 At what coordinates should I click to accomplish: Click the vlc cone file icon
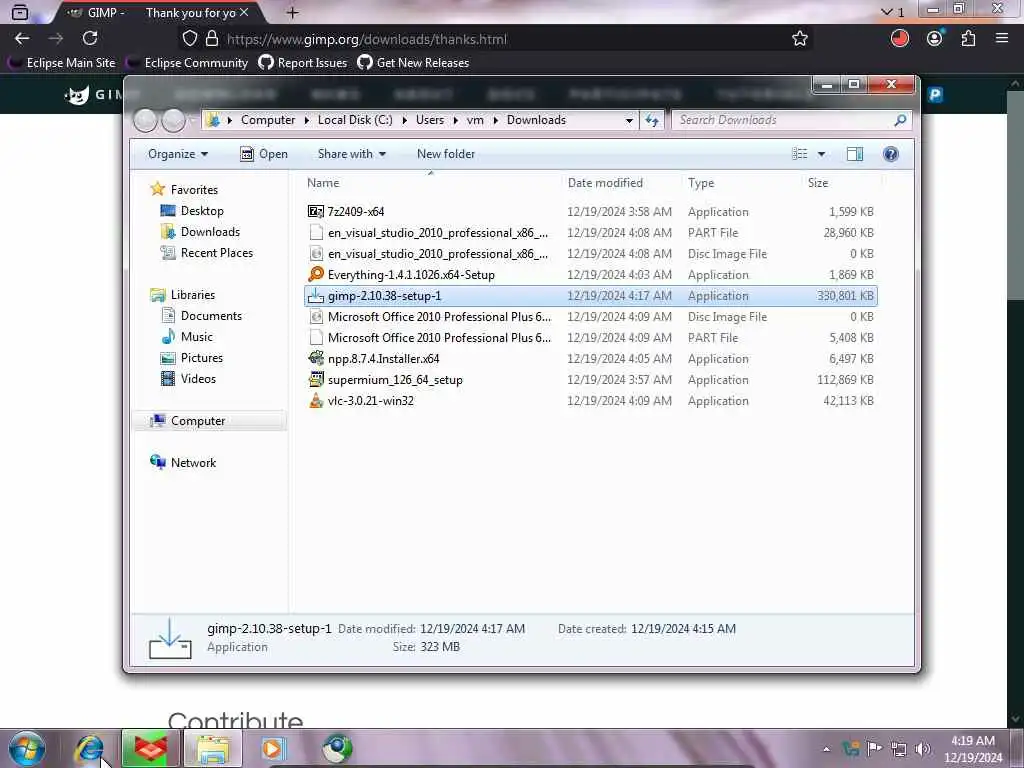click(x=315, y=400)
